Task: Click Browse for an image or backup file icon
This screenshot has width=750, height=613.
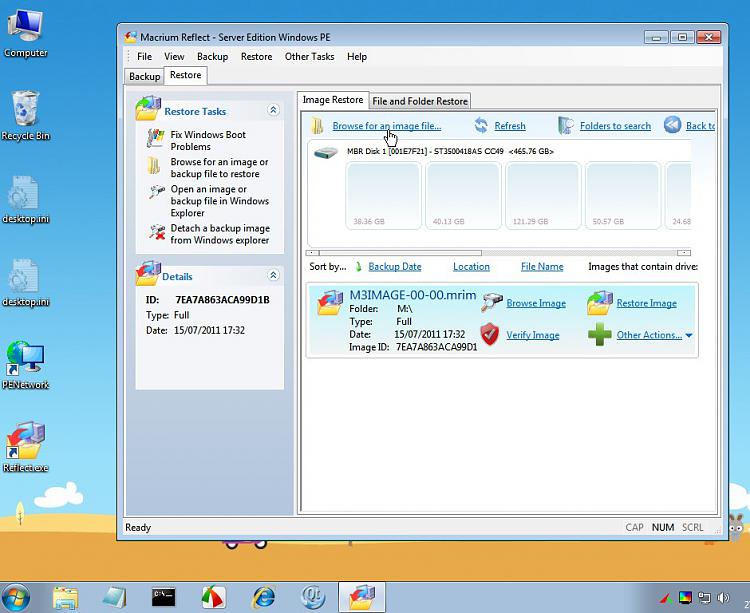Action: [x=154, y=165]
